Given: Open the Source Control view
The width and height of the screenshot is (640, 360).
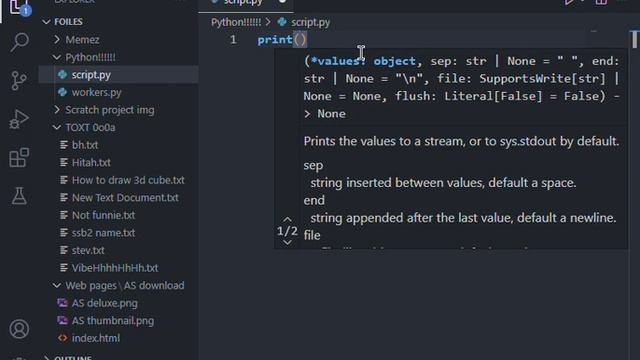Looking at the screenshot, I should click(x=19, y=80).
